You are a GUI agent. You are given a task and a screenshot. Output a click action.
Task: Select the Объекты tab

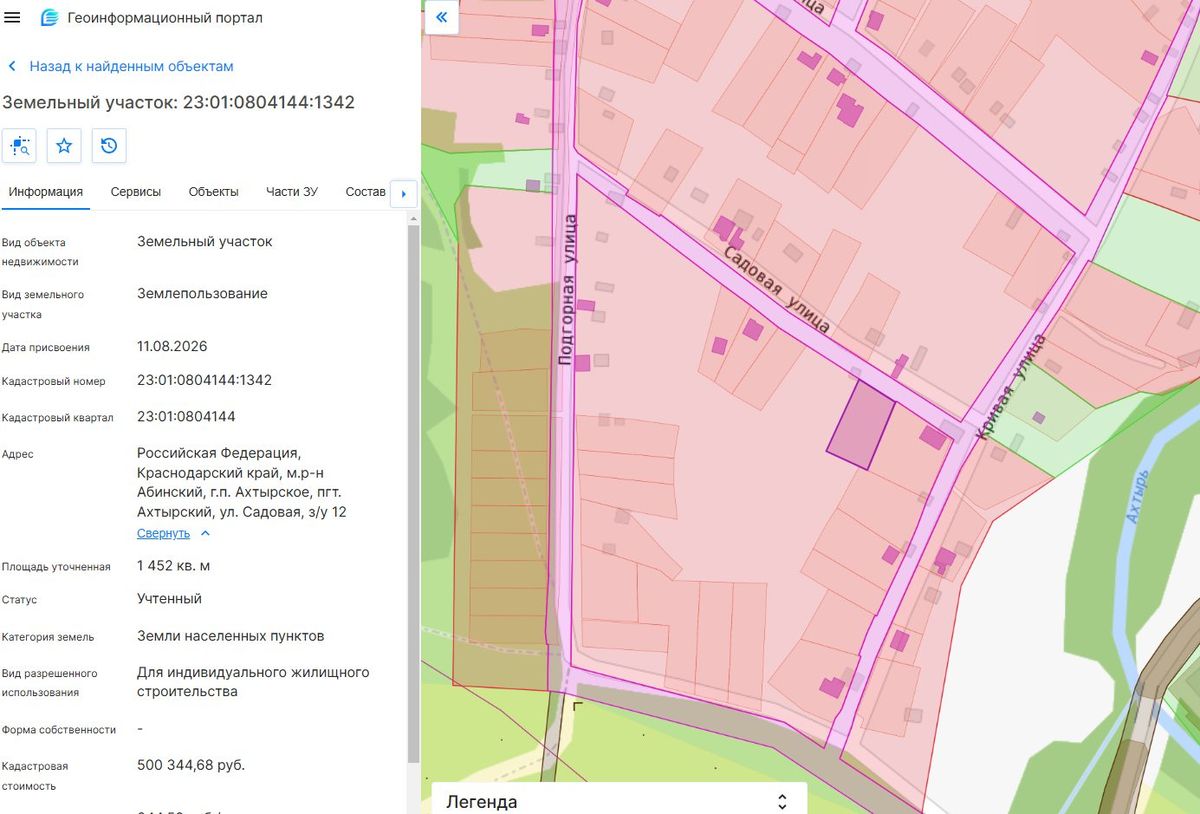click(214, 192)
